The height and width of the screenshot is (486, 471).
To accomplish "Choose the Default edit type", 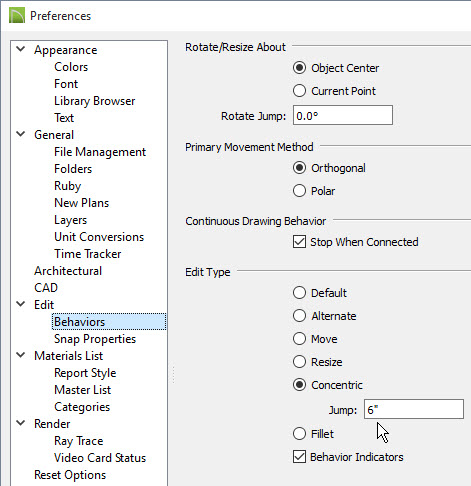I will 299,293.
